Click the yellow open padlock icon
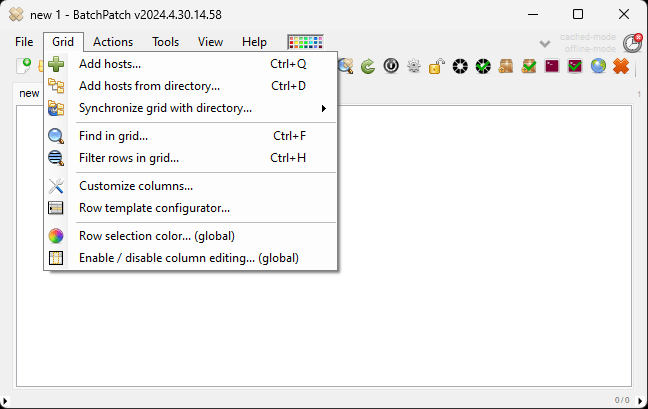The height and width of the screenshot is (409, 648). (x=436, y=66)
